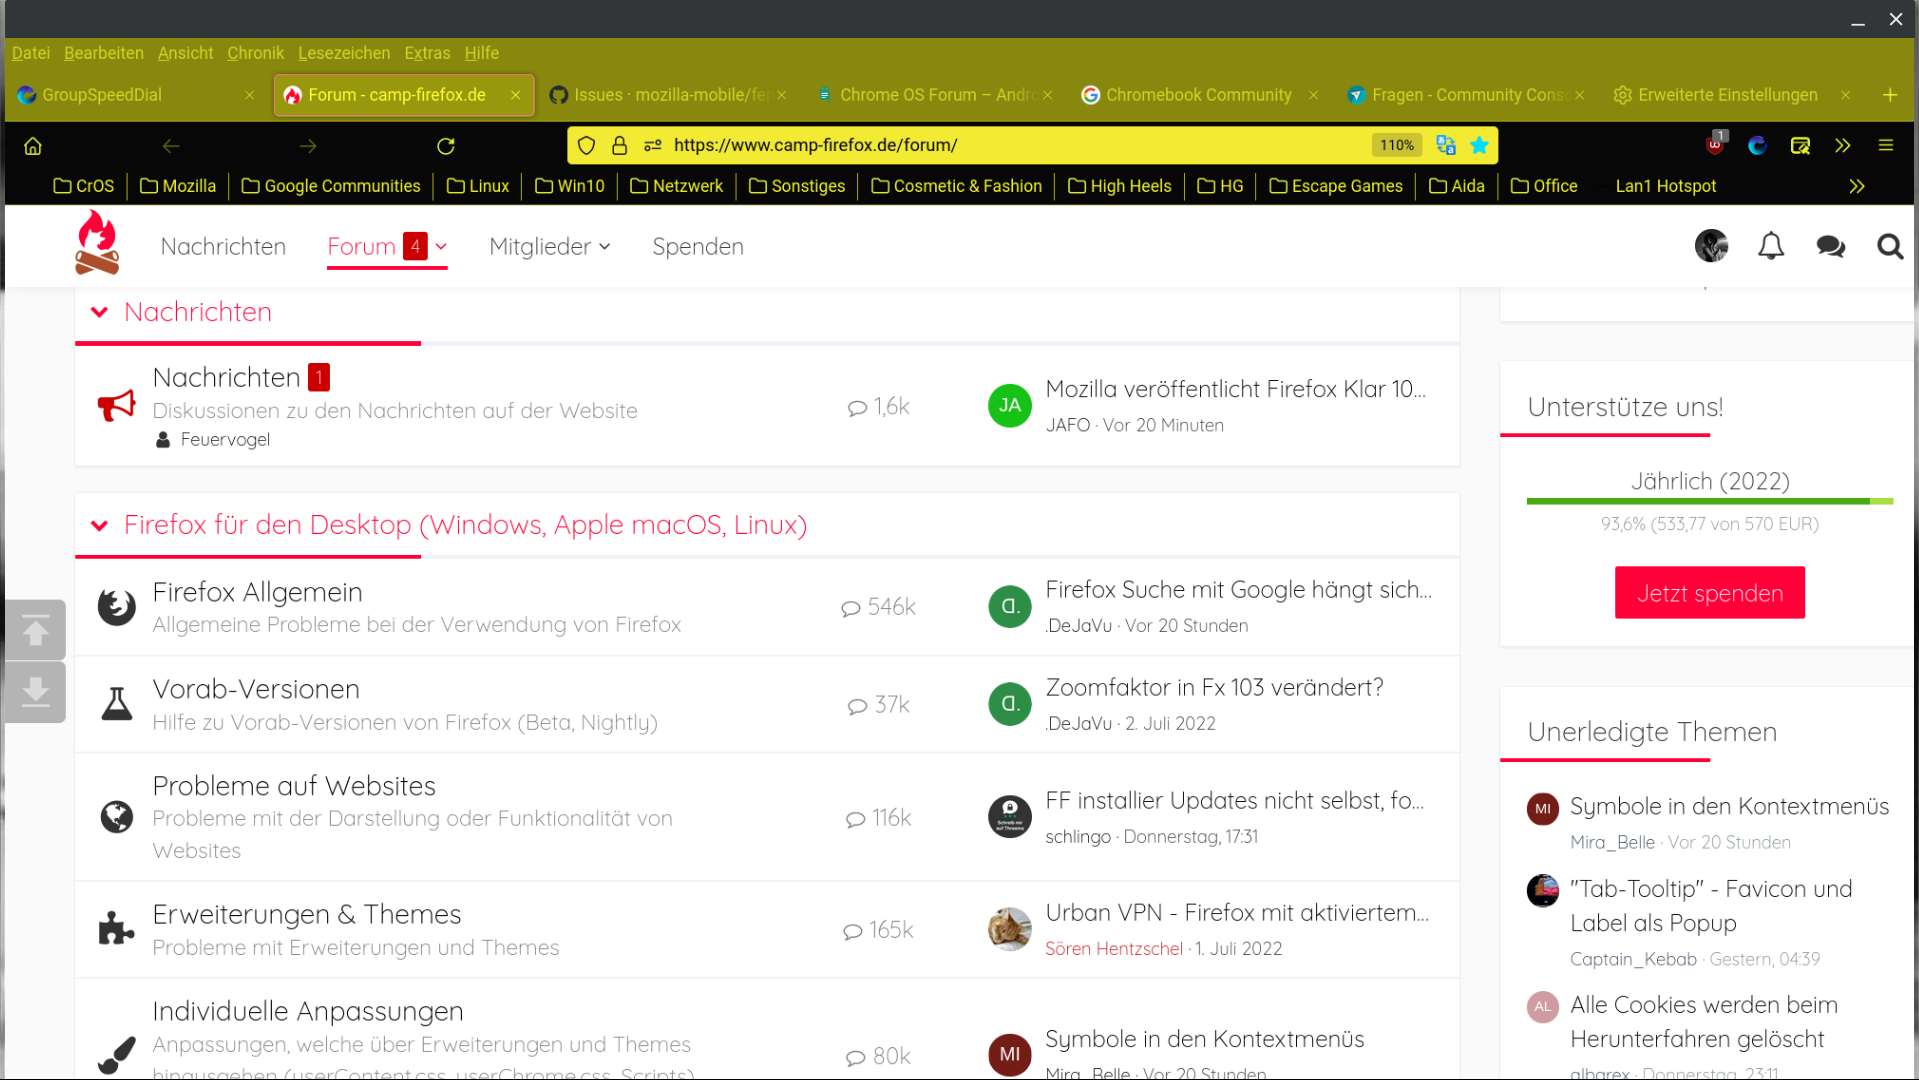Open the magnifier-window extension icon in the toolbar

[x=1800, y=146]
